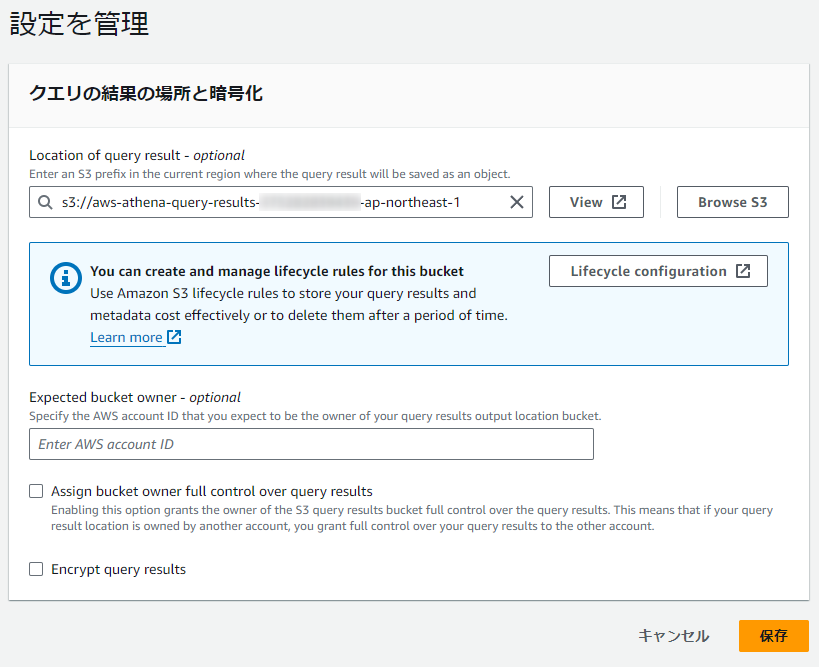Viewport: 819px width, 667px height.
Task: Open the Lifecycle configuration page
Action: coord(658,270)
